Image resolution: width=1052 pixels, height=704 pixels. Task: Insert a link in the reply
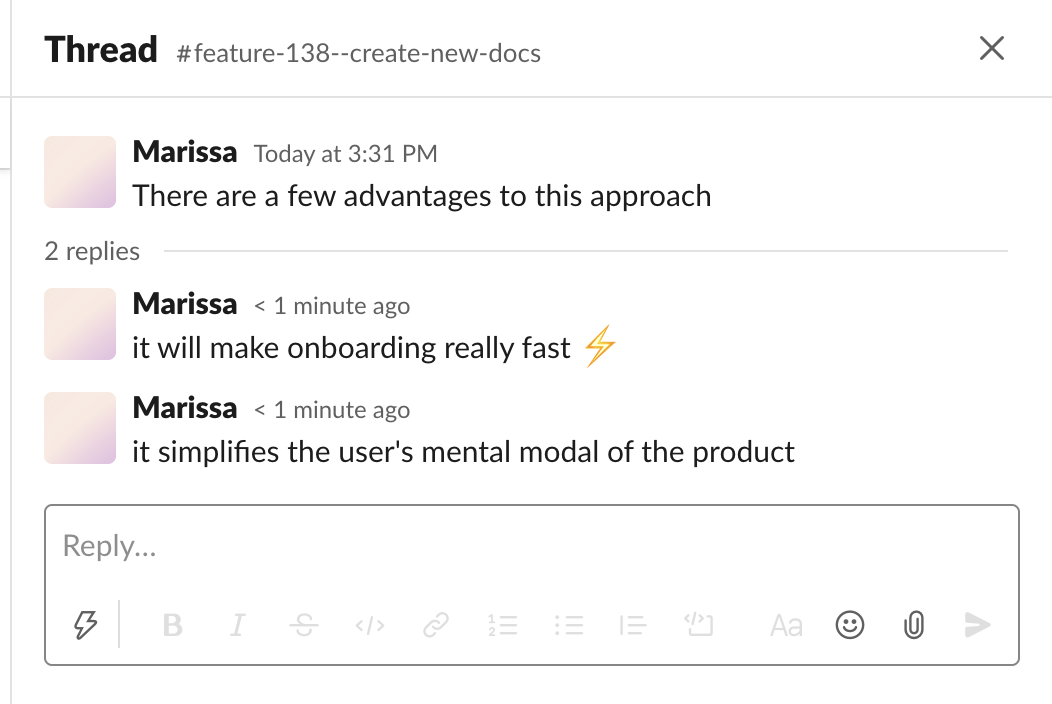click(x=435, y=625)
